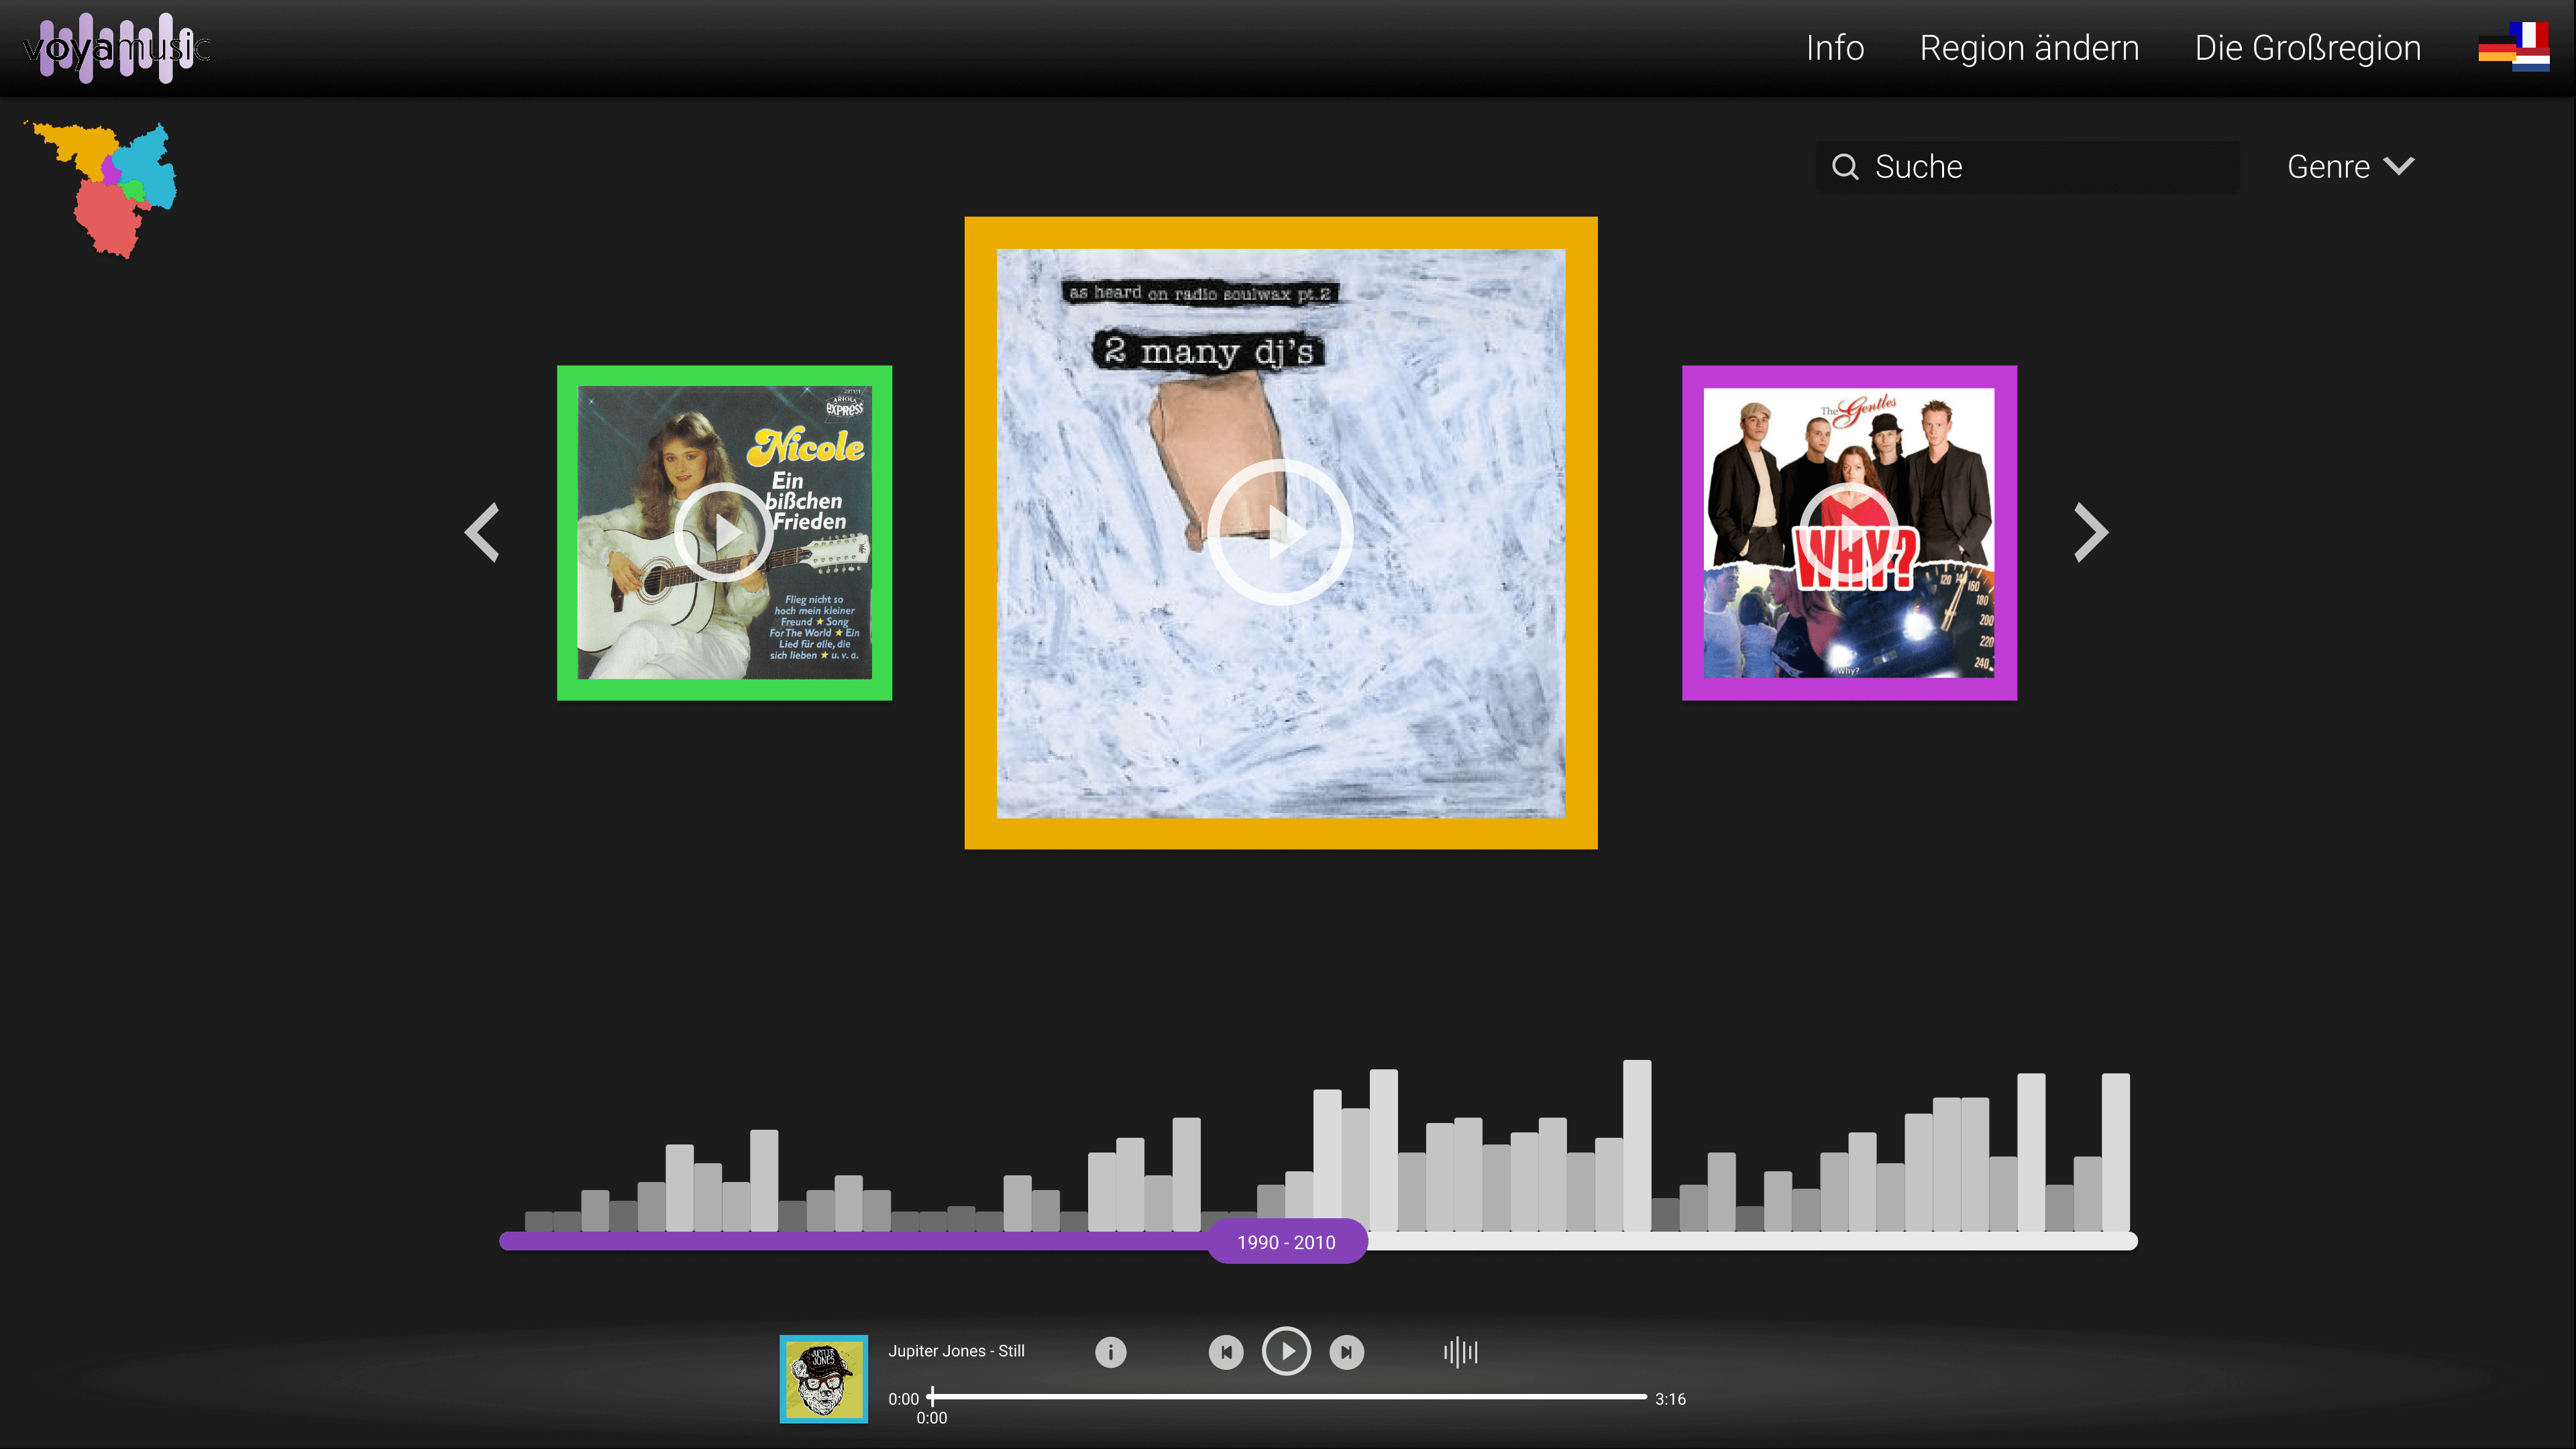Go to the previous album with left chevron
The image size is (2576, 1449).
[483, 532]
